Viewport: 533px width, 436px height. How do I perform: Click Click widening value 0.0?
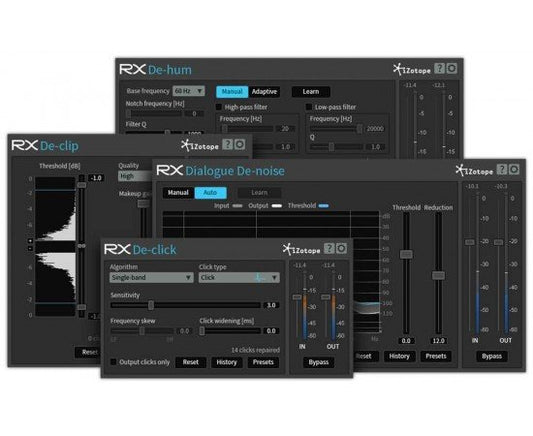point(271,331)
